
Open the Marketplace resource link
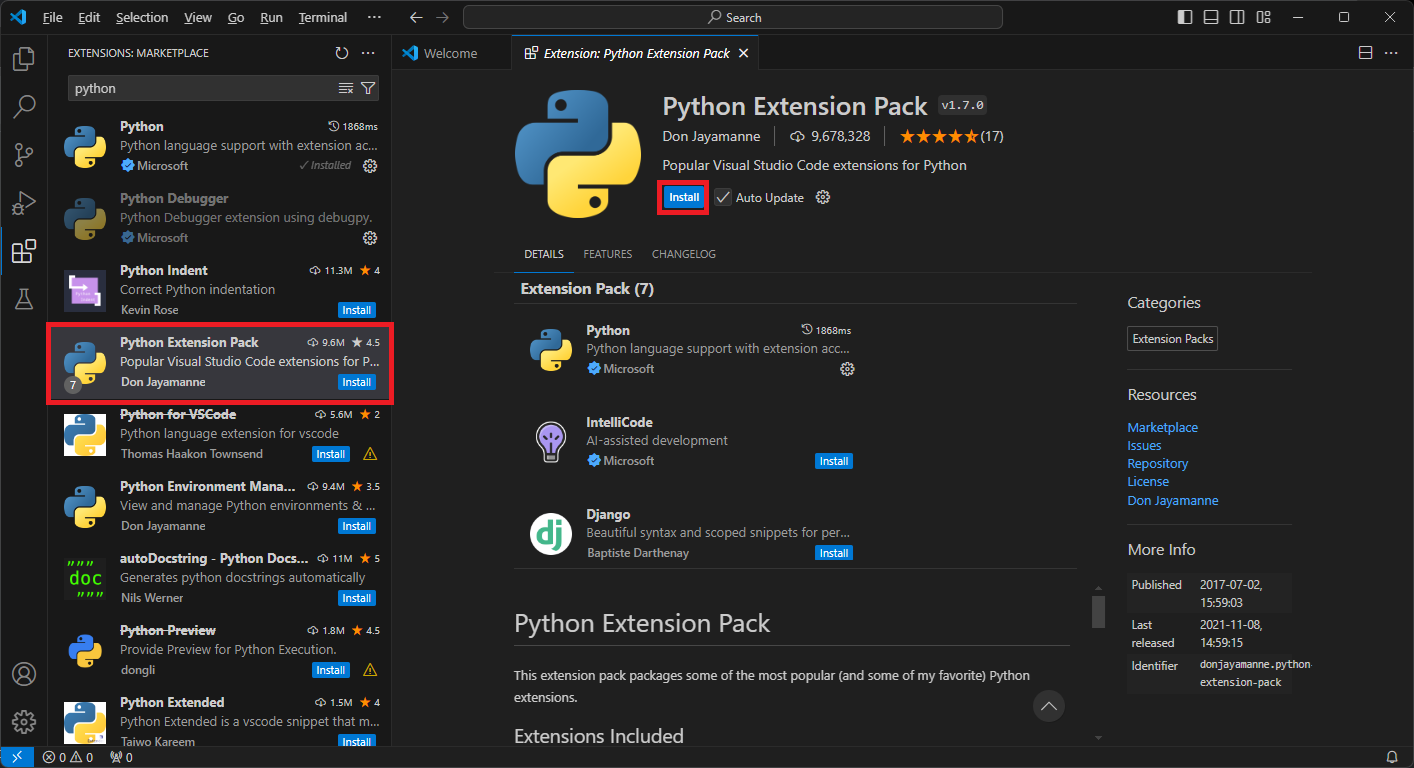(1162, 427)
